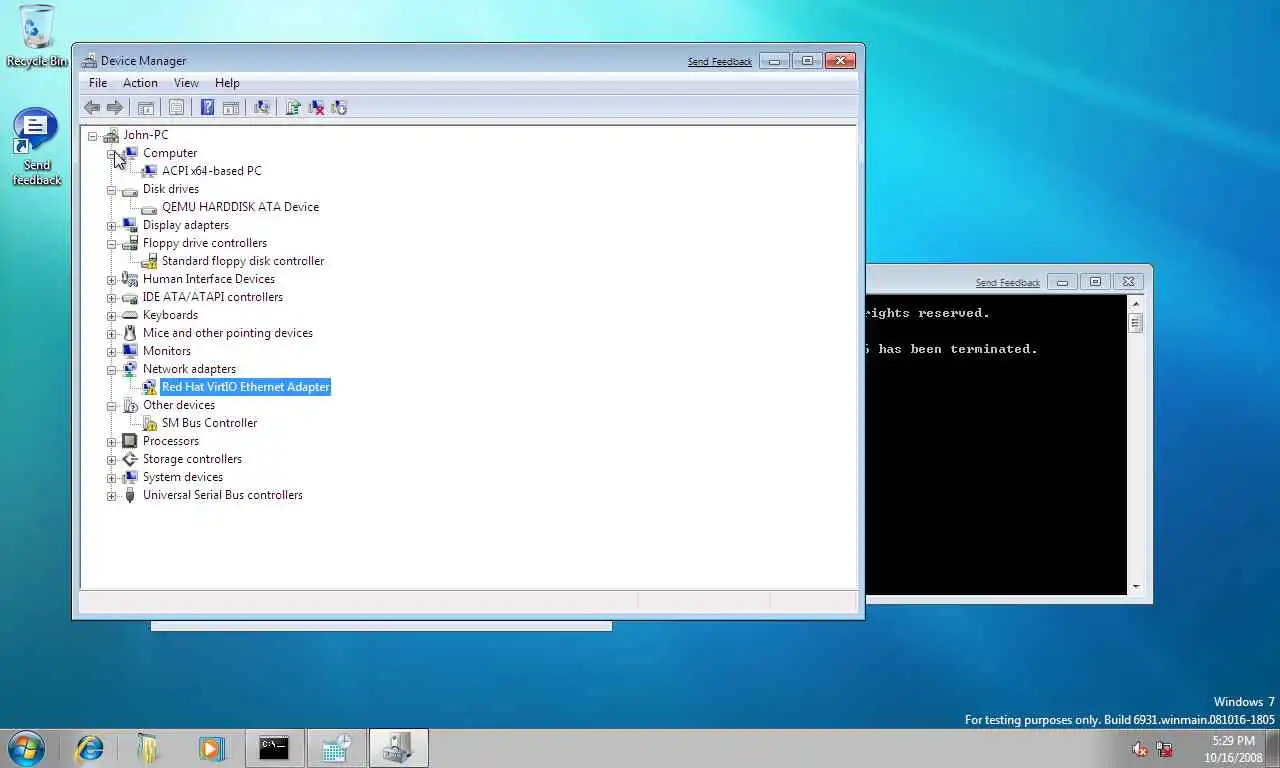Viewport: 1280px width, 768px height.
Task: Select the Network adapters label
Action: tap(189, 369)
